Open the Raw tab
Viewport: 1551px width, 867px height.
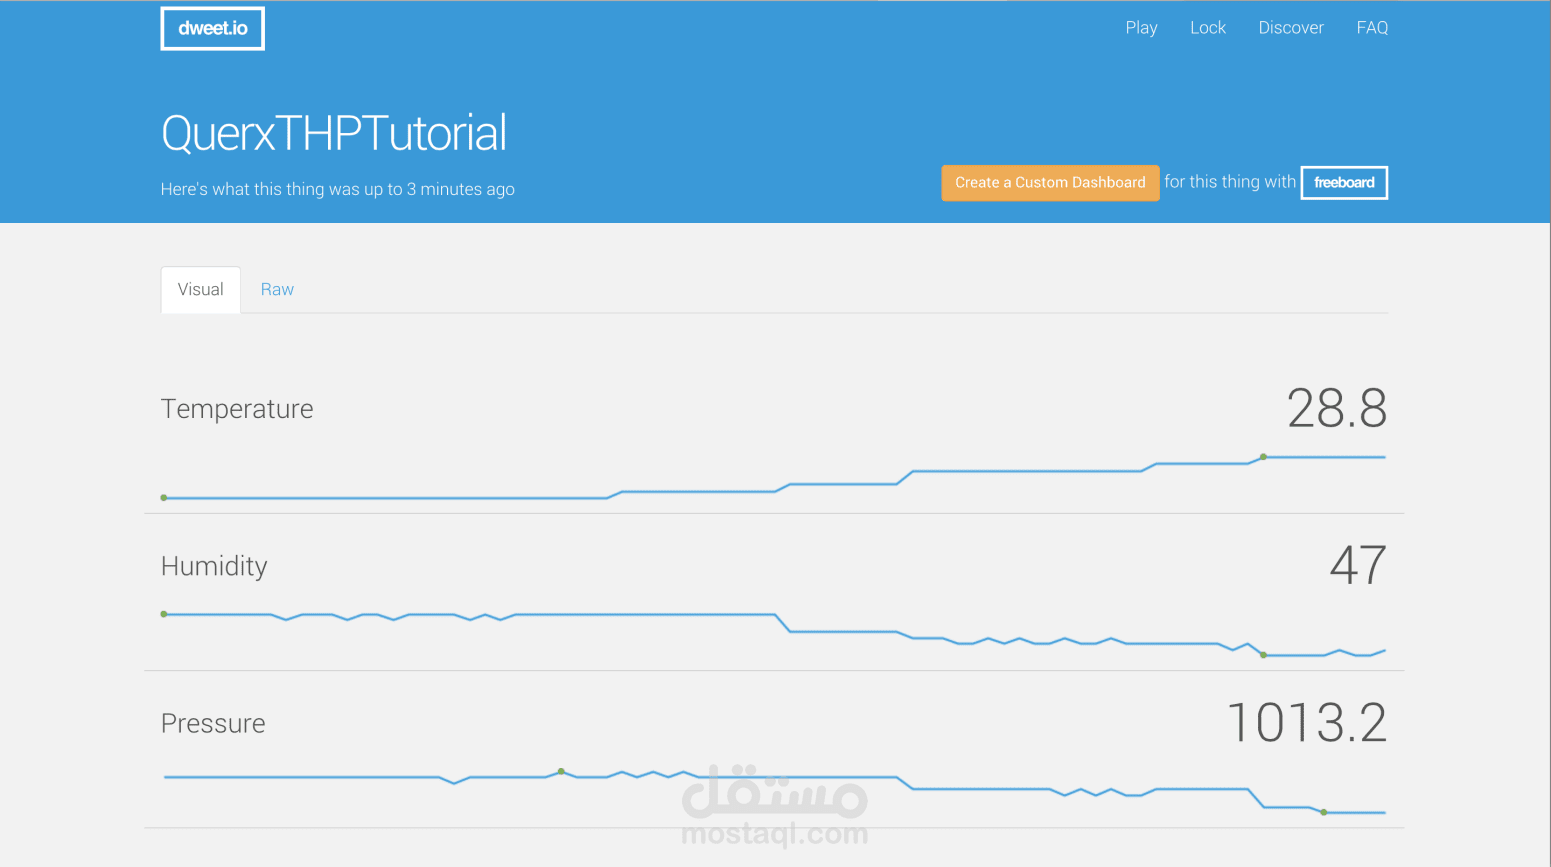tap(277, 289)
